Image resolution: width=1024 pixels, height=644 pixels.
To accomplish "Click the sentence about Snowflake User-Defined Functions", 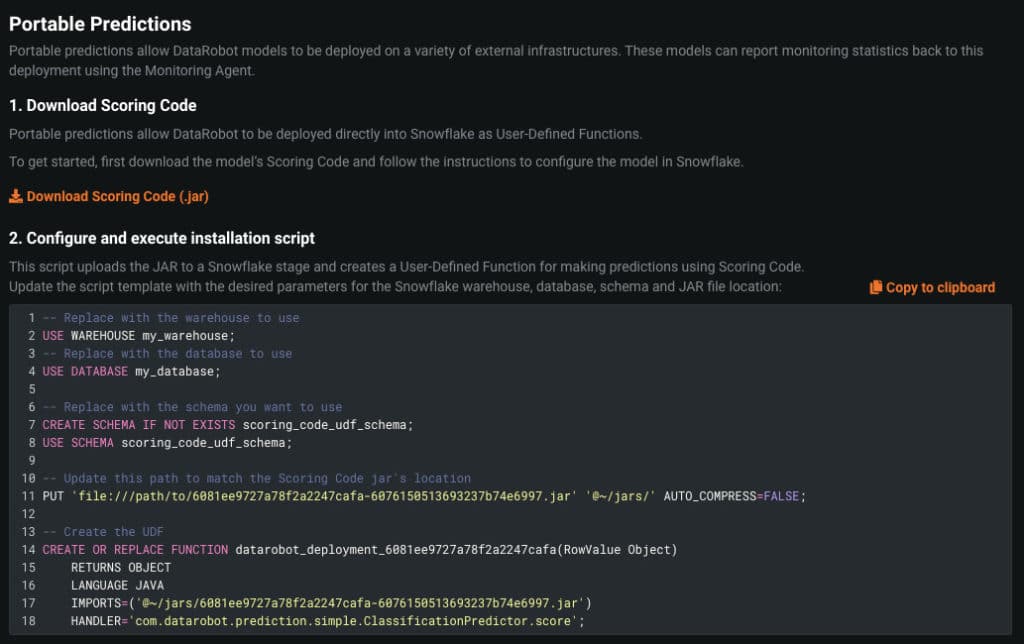I will (x=325, y=135).
